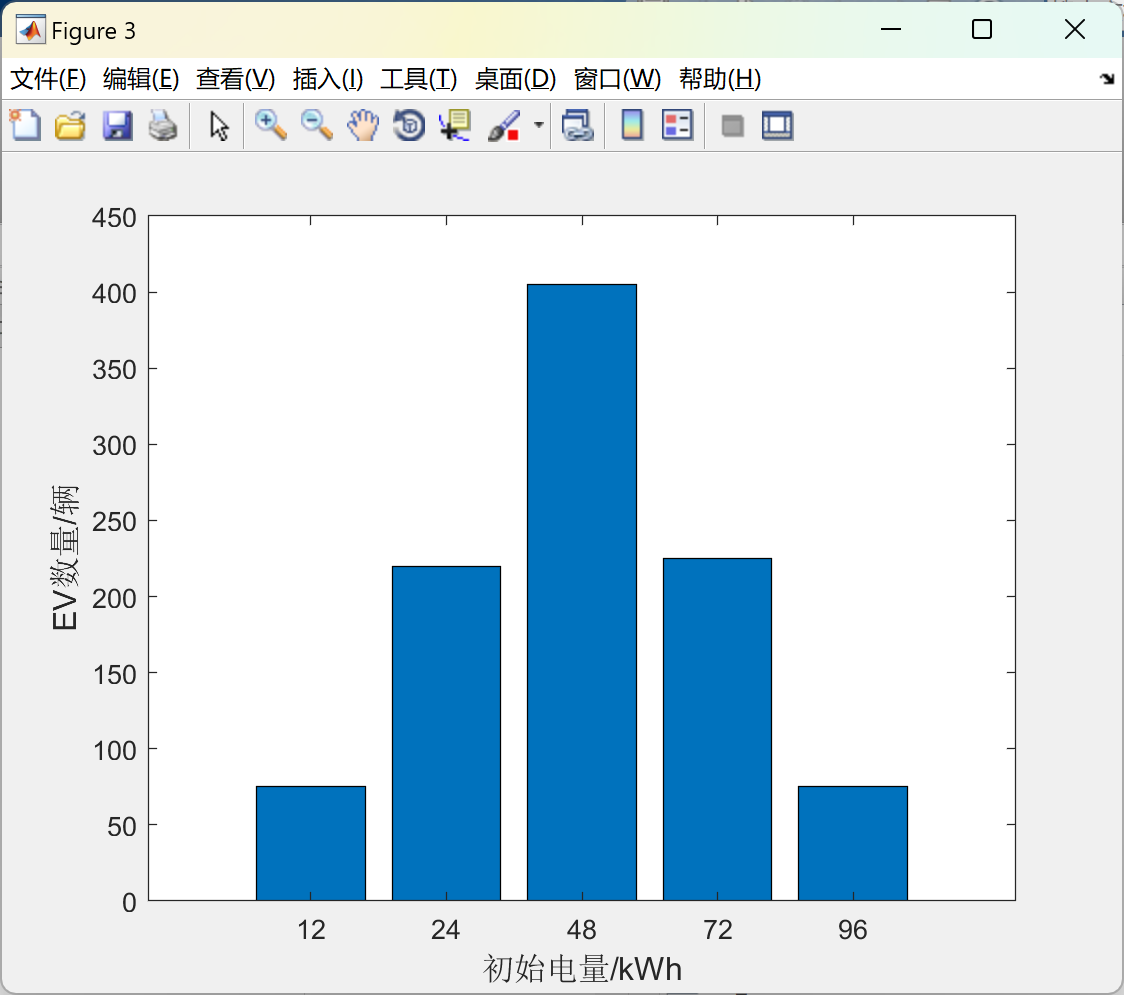Image resolution: width=1124 pixels, height=995 pixels.
Task: Open the 编辑(E) menu
Action: coord(140,79)
